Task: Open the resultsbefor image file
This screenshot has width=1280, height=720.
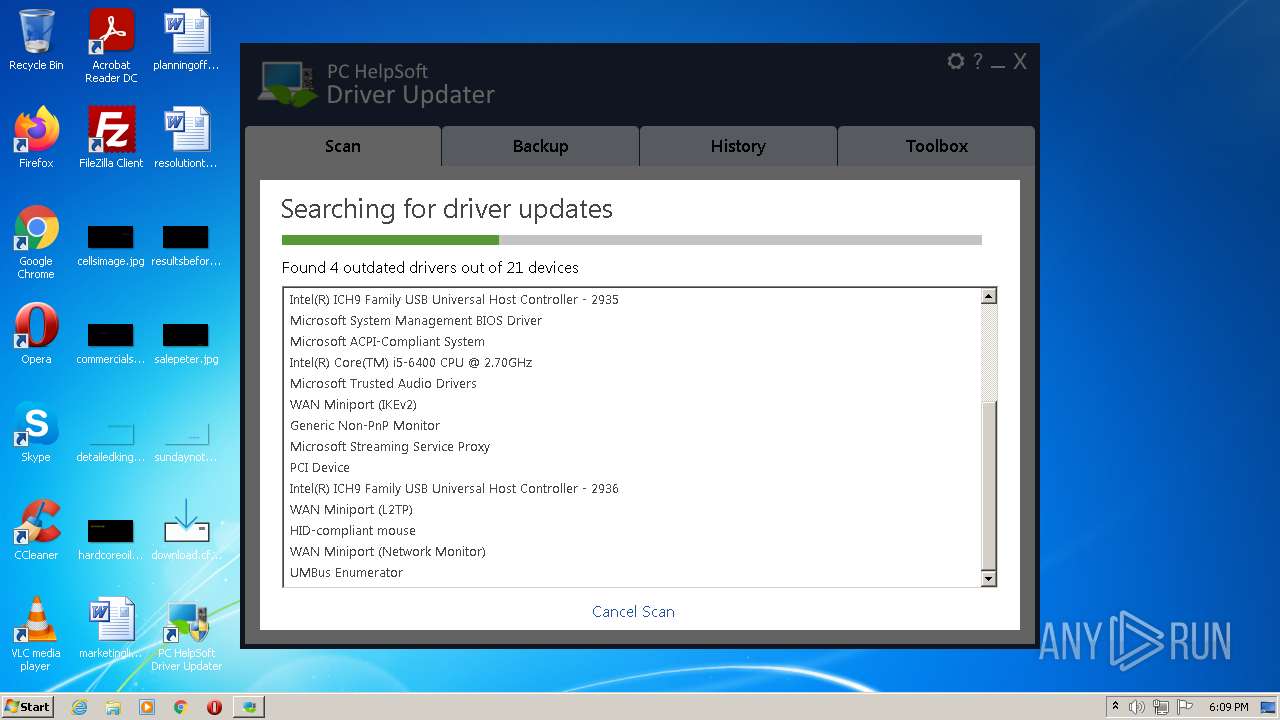Action: [186, 246]
